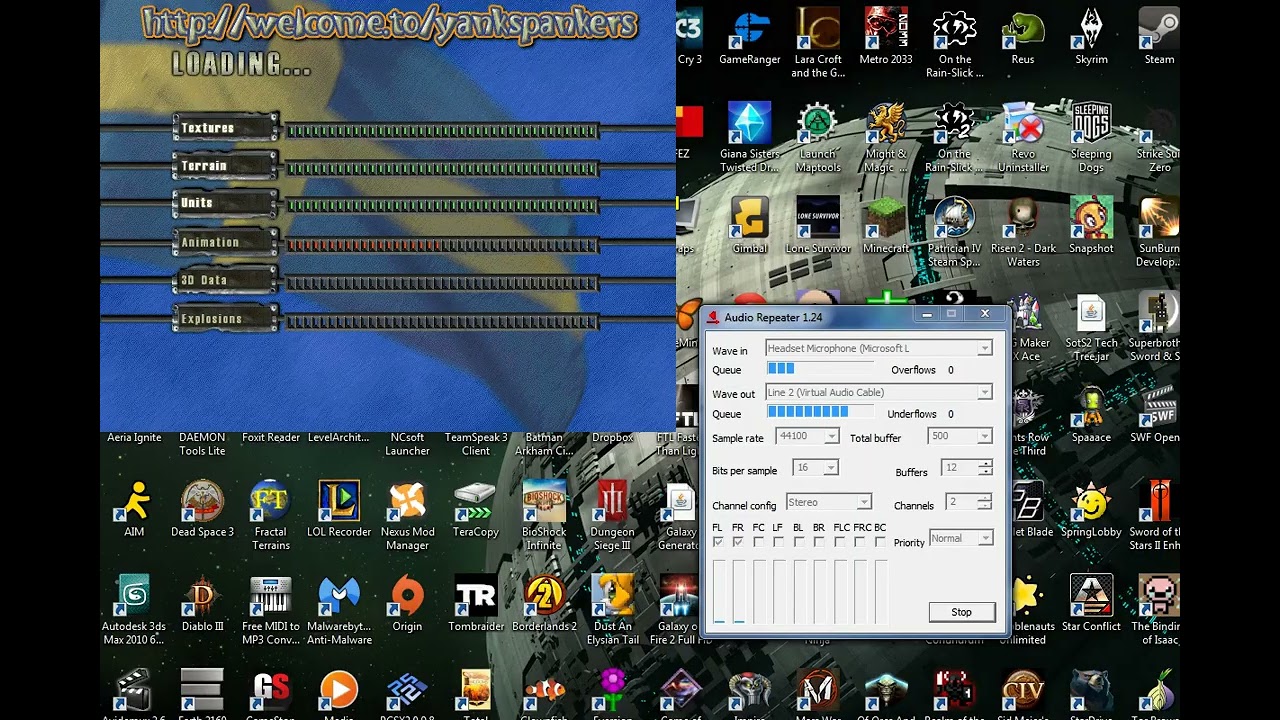
Task: Open the Metro 2033 desktop icon
Action: coord(886,38)
